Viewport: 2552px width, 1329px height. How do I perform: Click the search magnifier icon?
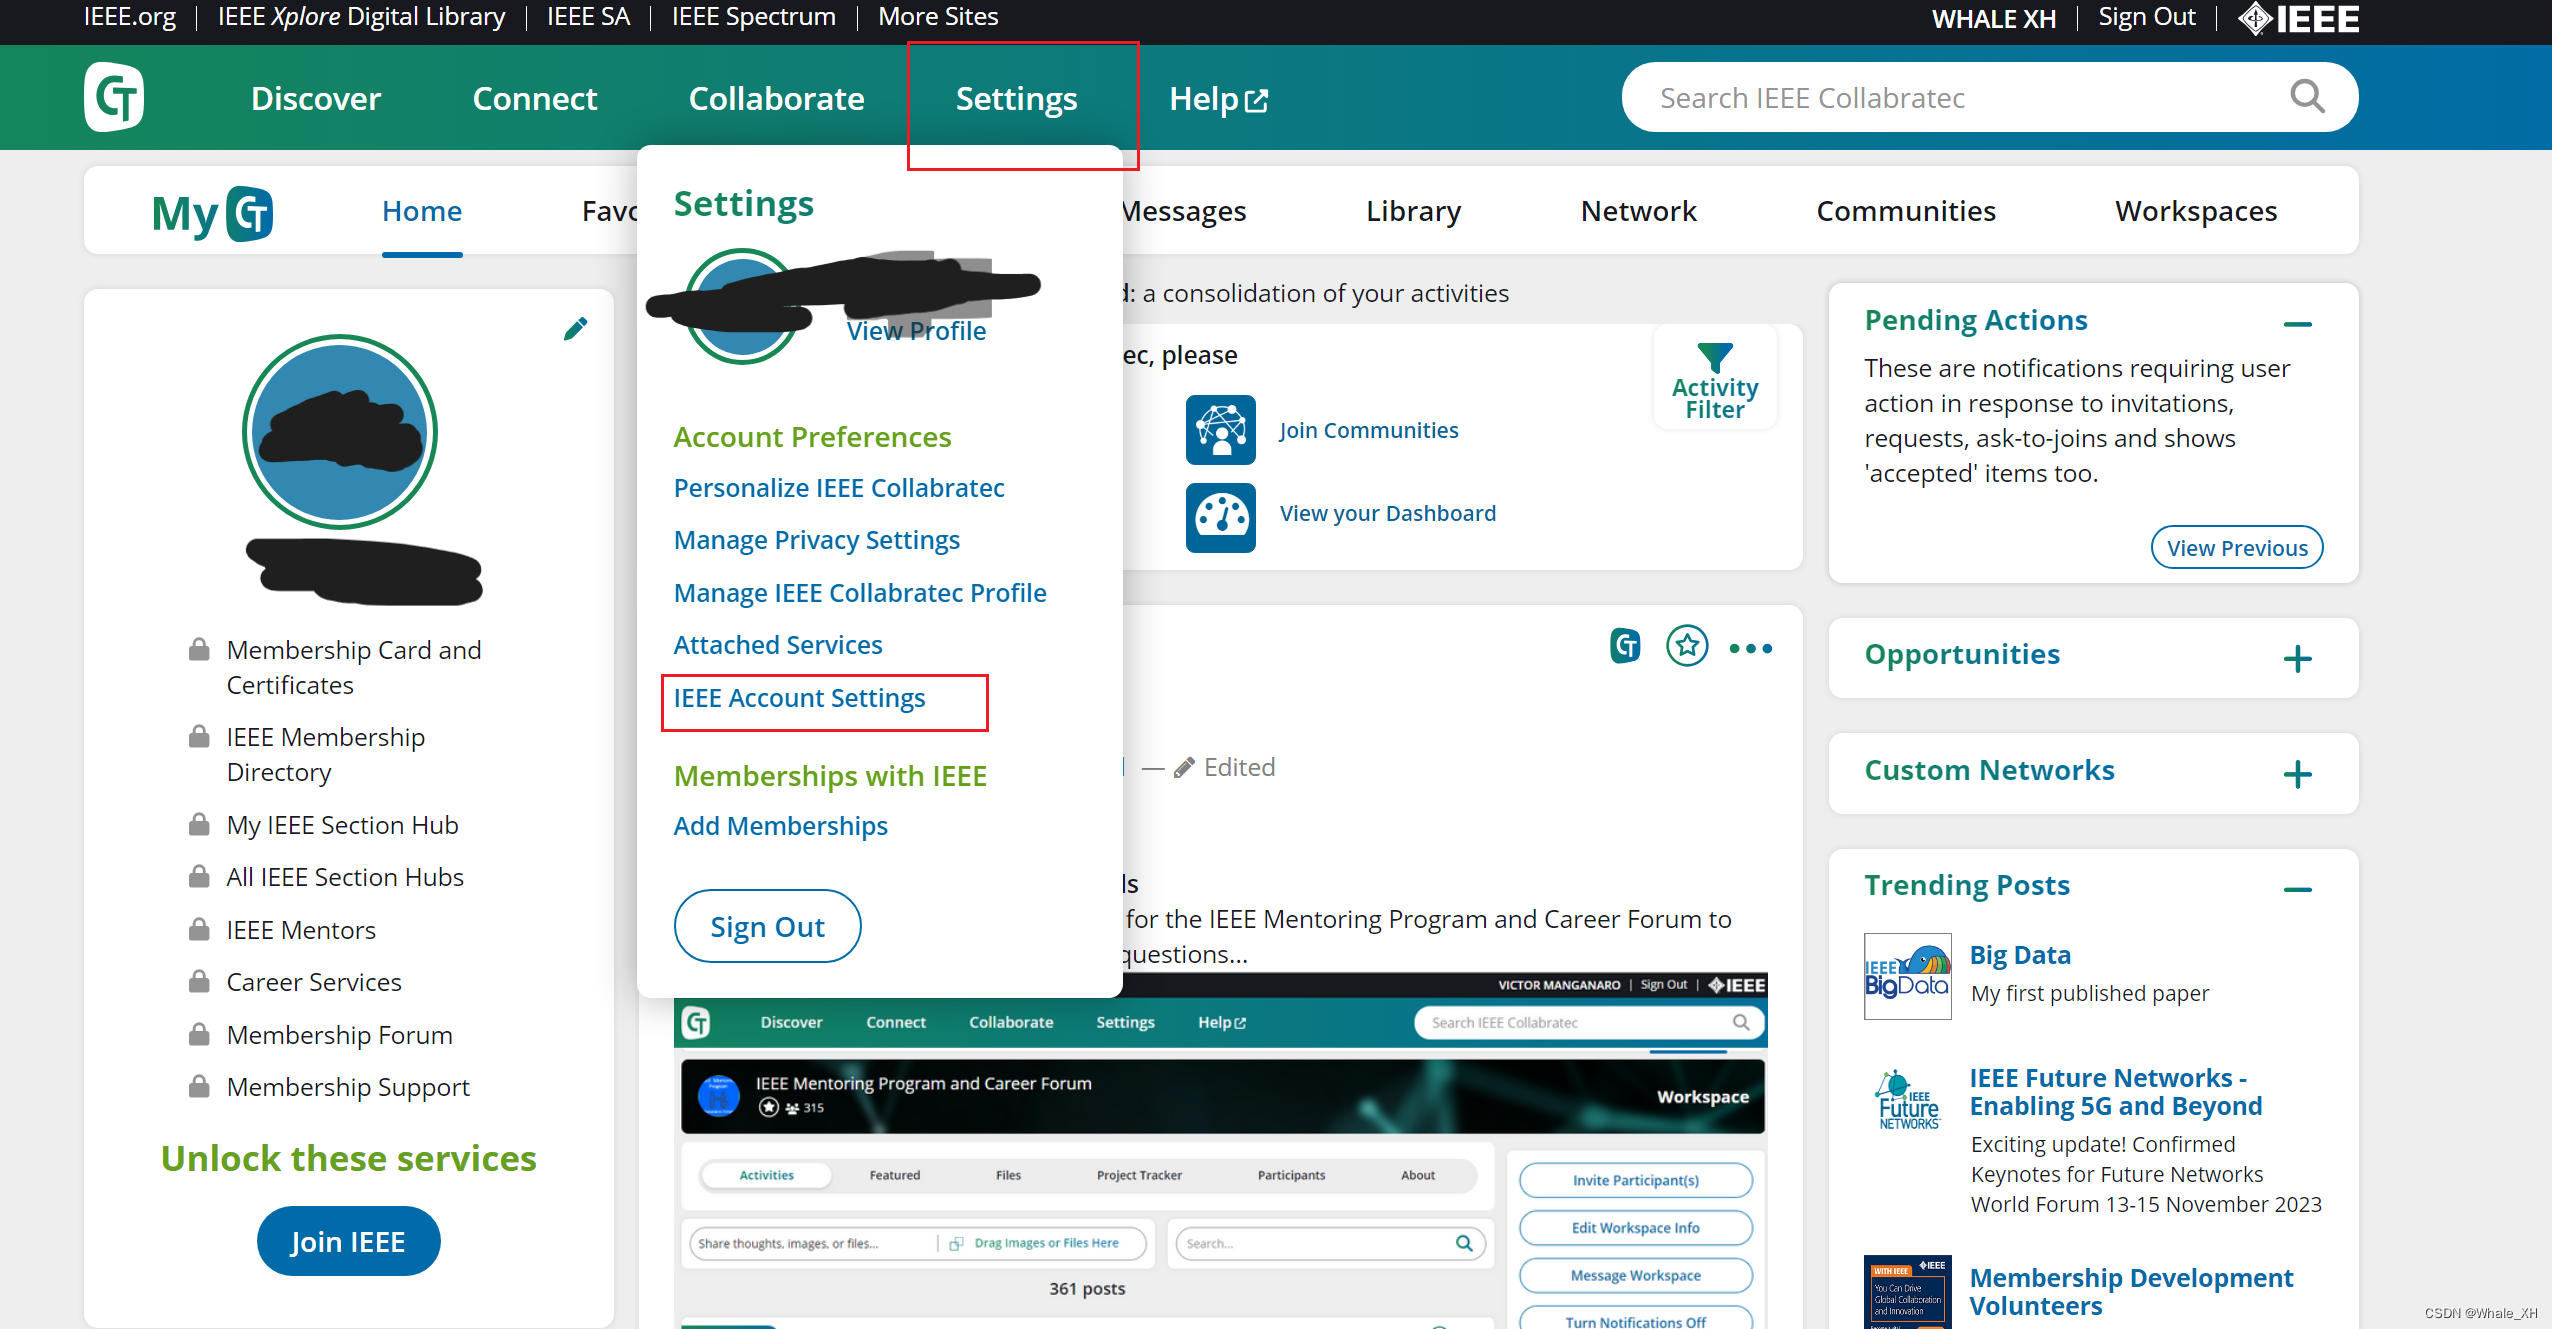[x=2307, y=97]
